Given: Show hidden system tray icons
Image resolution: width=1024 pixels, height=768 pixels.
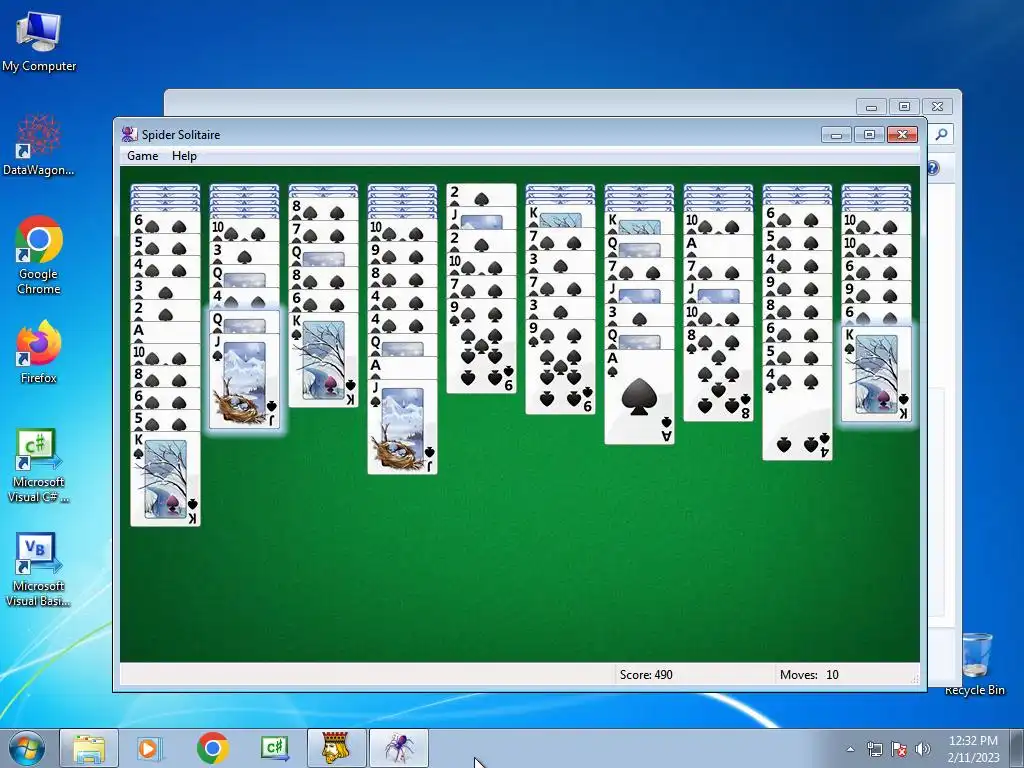Looking at the screenshot, I should point(850,749).
